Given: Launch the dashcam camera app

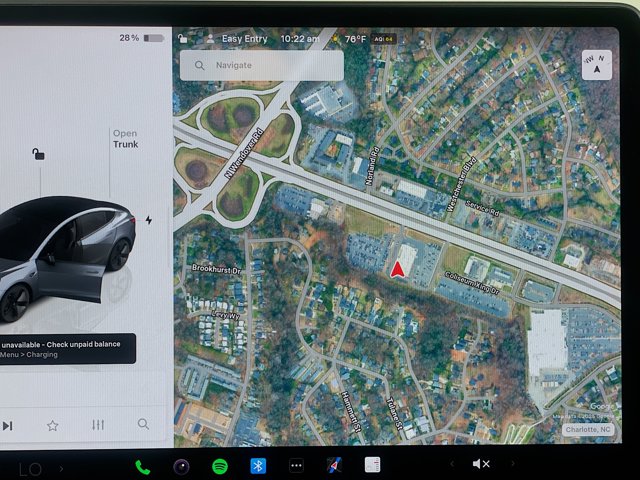Looking at the screenshot, I should (x=181, y=466).
